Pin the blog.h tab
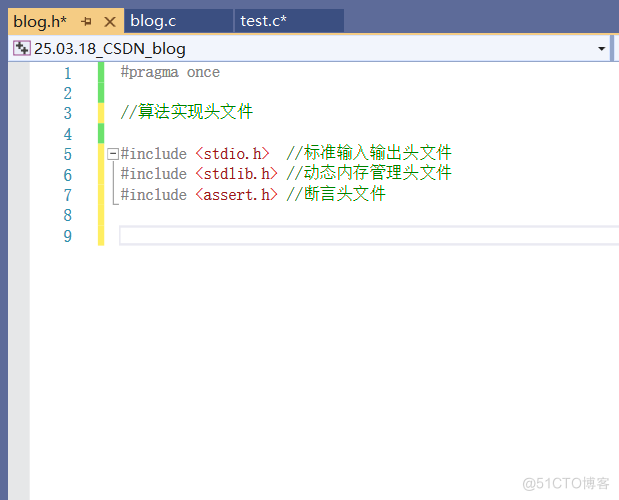This screenshot has height=500, width=619. click(86, 21)
